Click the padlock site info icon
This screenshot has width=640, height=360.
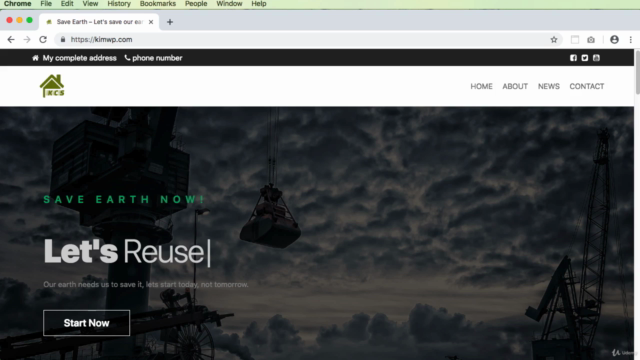tap(62, 40)
